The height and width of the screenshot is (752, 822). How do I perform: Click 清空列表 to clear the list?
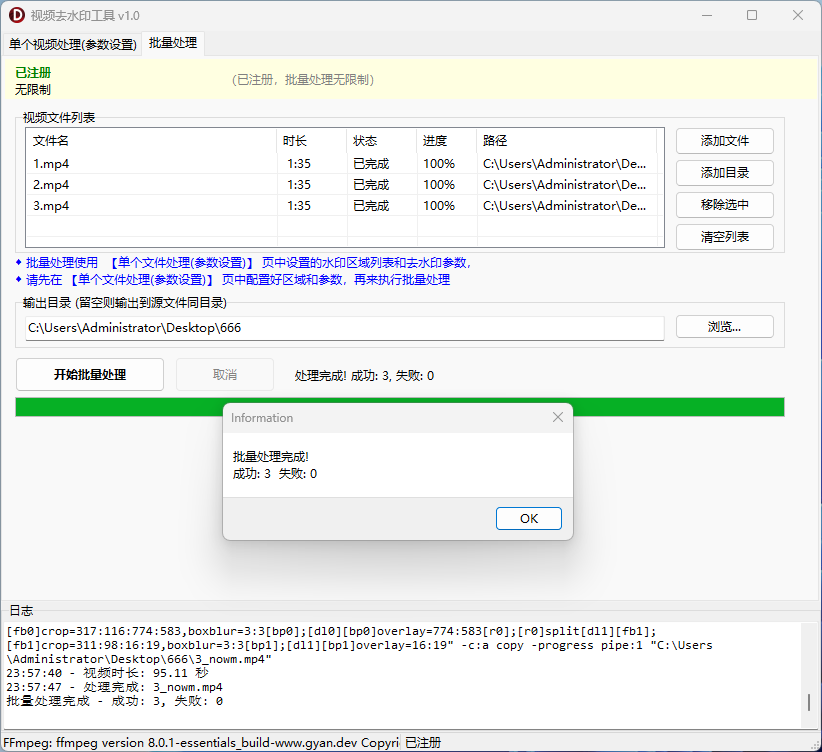click(x=724, y=237)
